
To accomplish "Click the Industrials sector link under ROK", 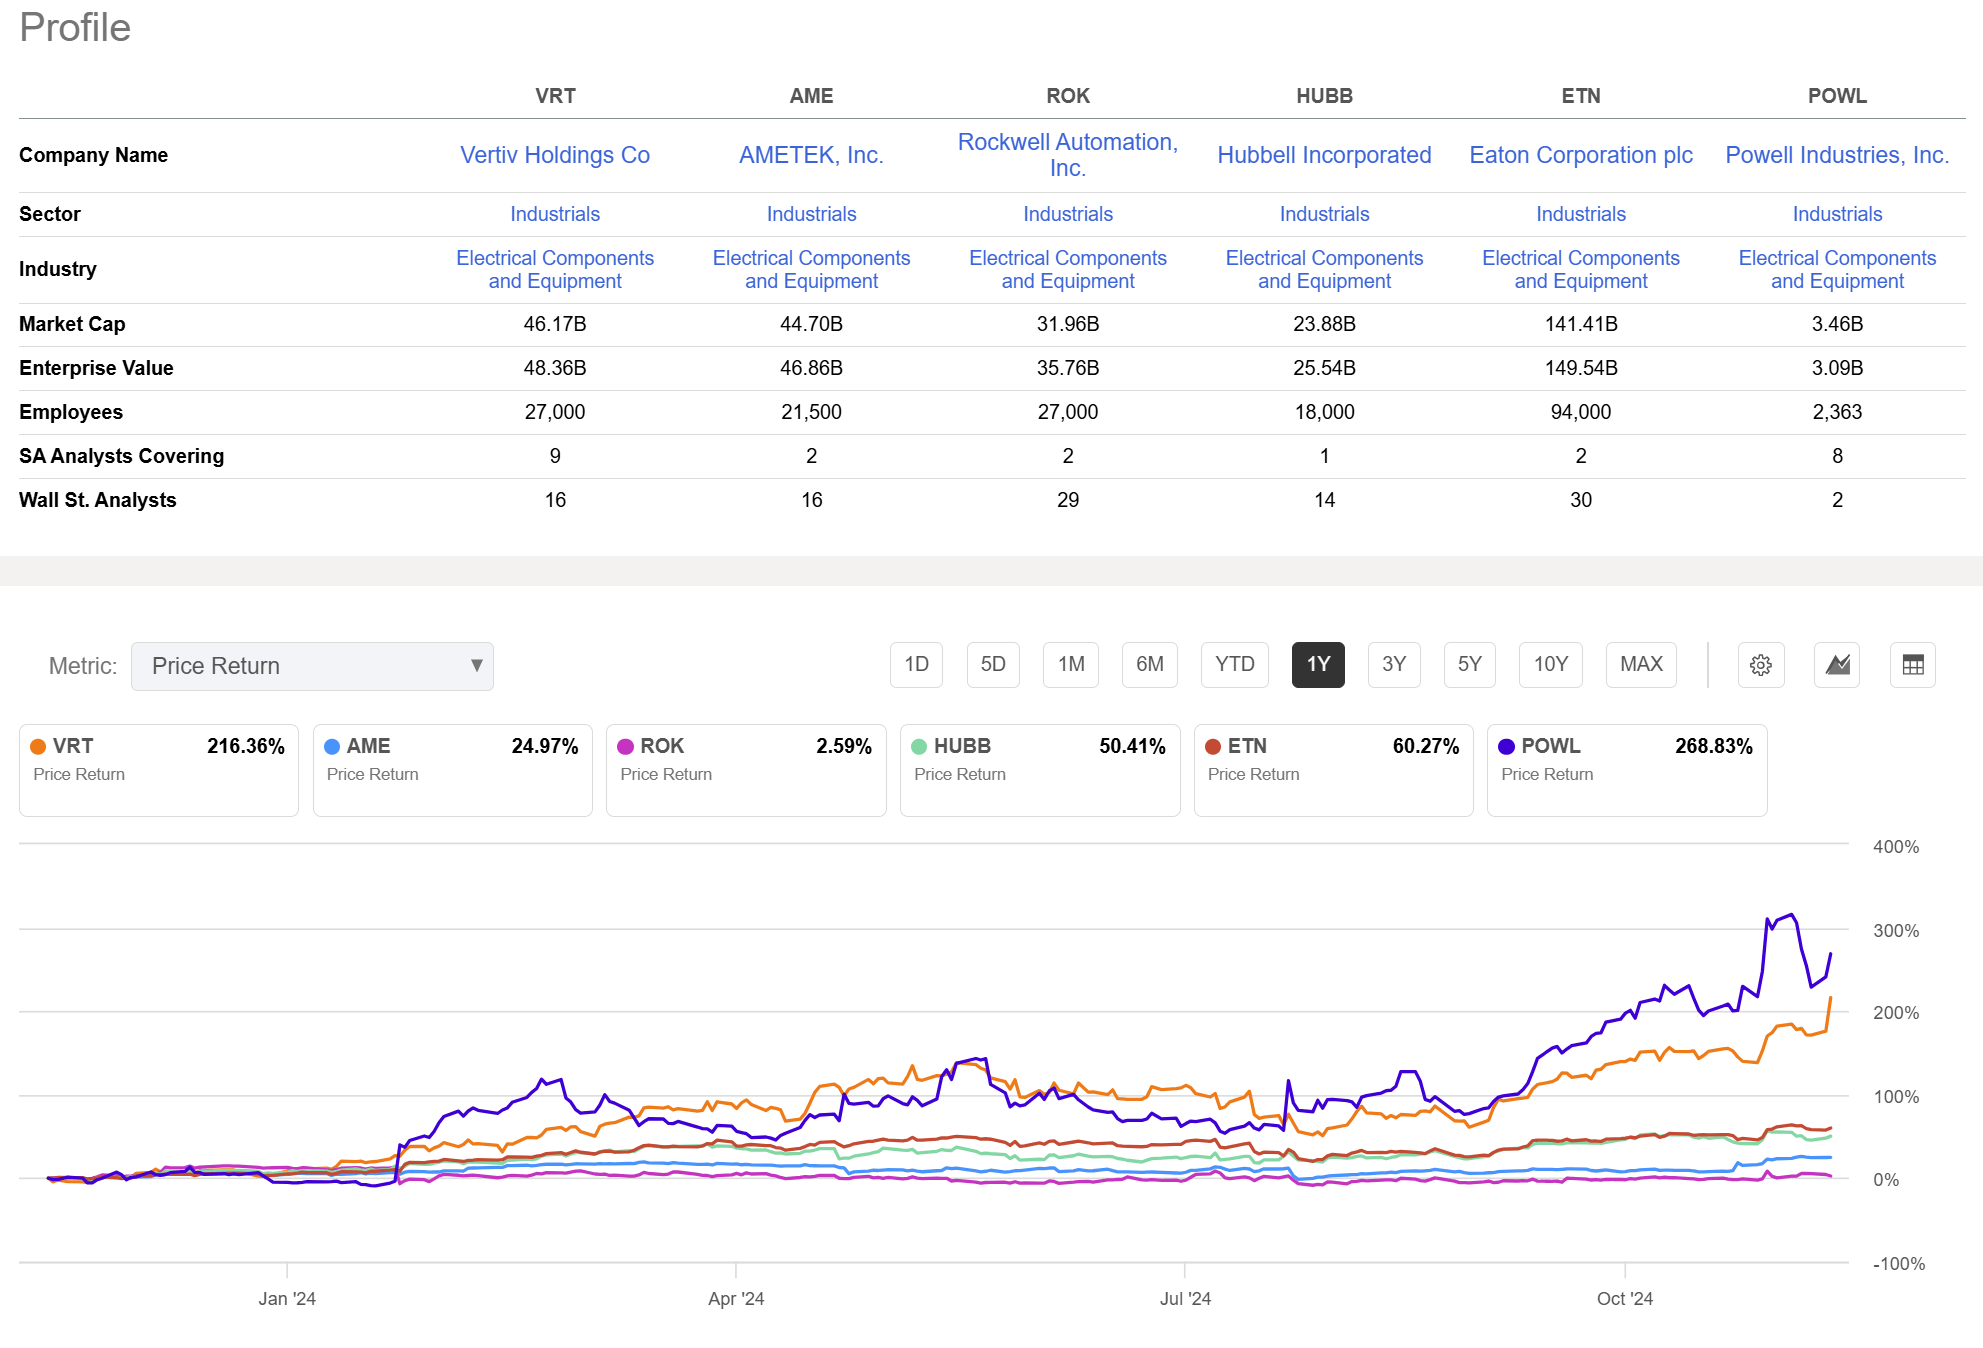I will [1068, 213].
